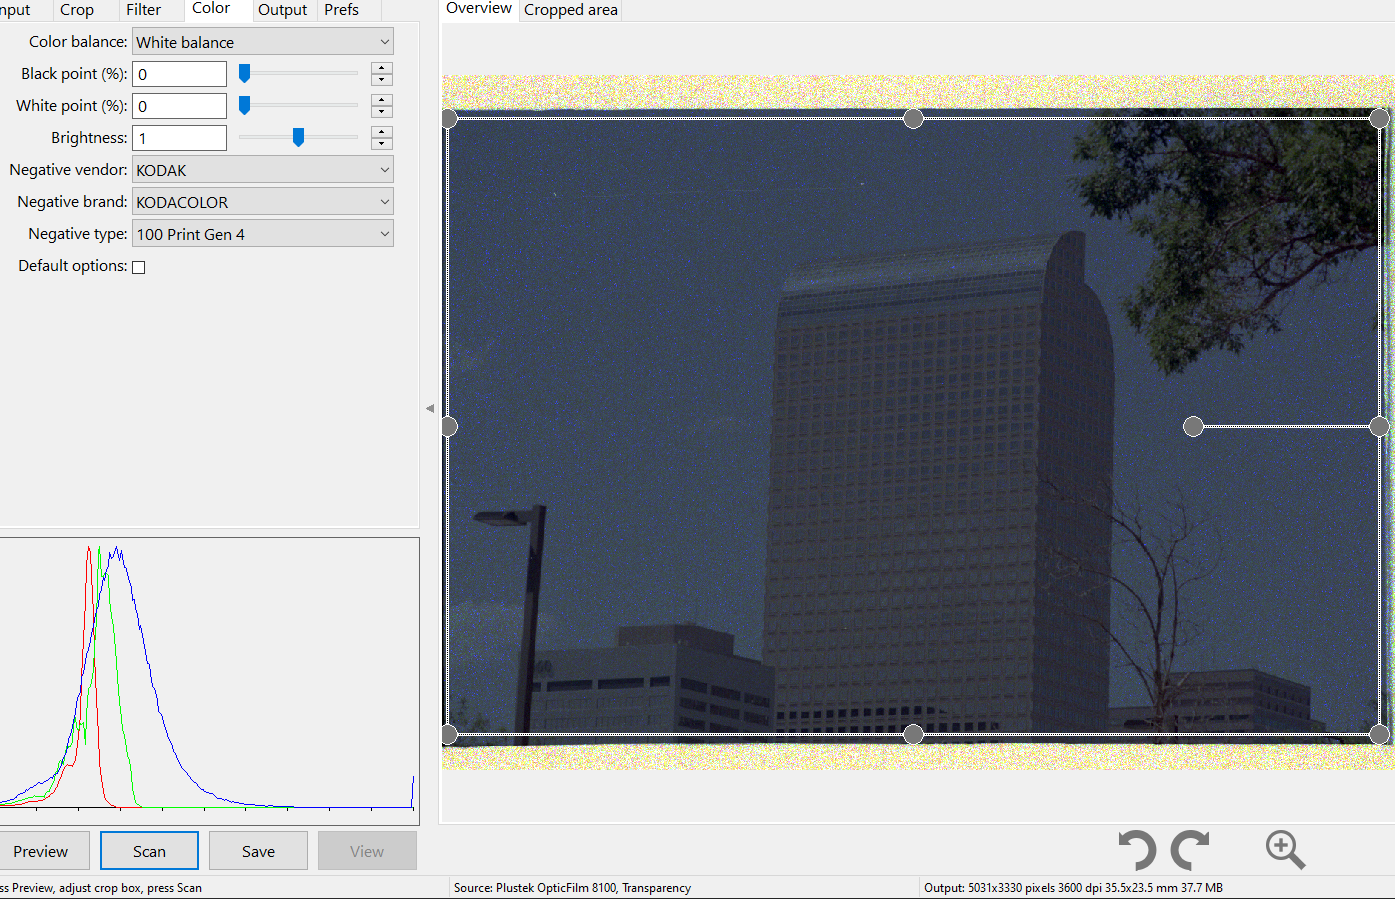Click the 'Negative vendor:' label

click(x=68, y=170)
